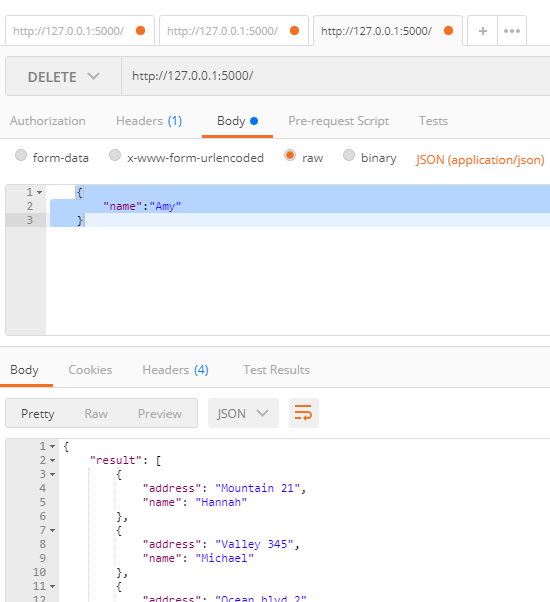Click the "Mountain 21" address value
The image size is (550, 602).
(x=258, y=488)
